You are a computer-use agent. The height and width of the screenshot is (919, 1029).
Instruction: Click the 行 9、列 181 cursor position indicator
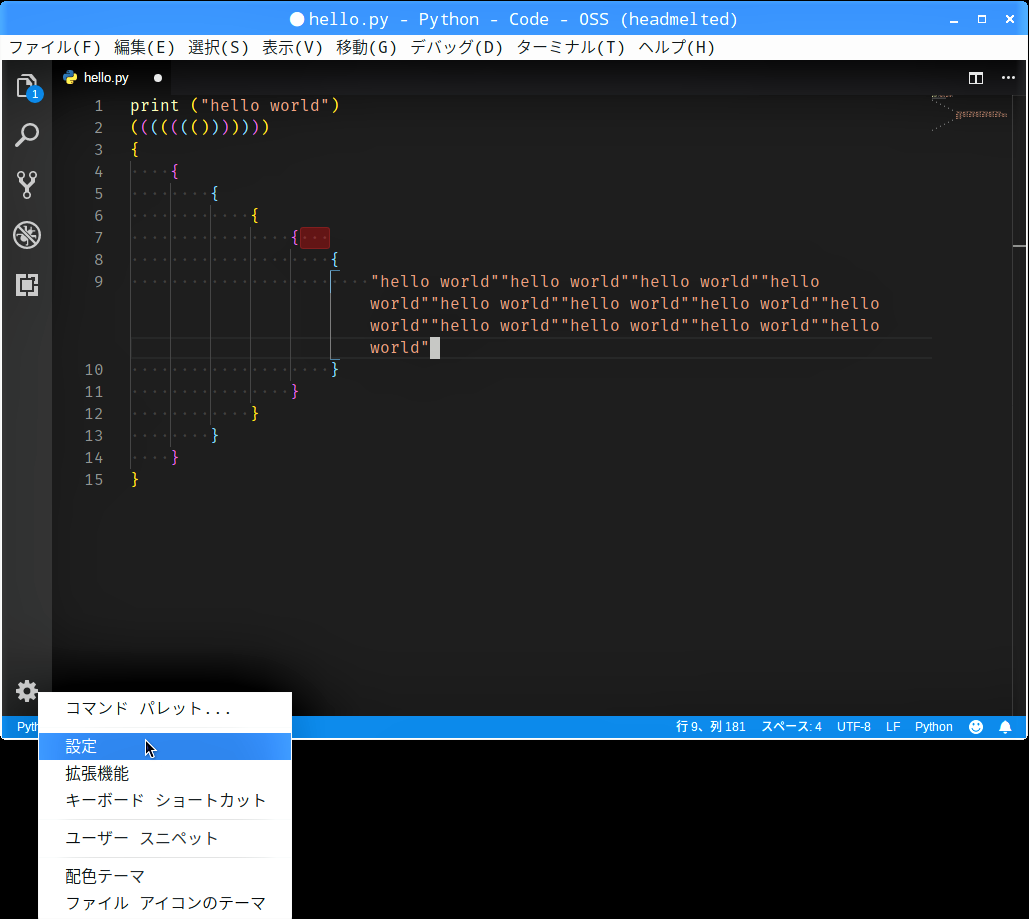point(711,727)
